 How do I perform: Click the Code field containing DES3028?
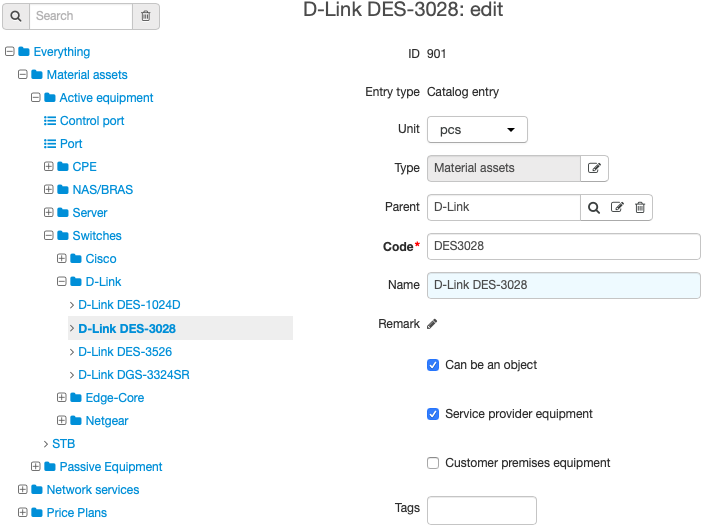[x=564, y=246]
